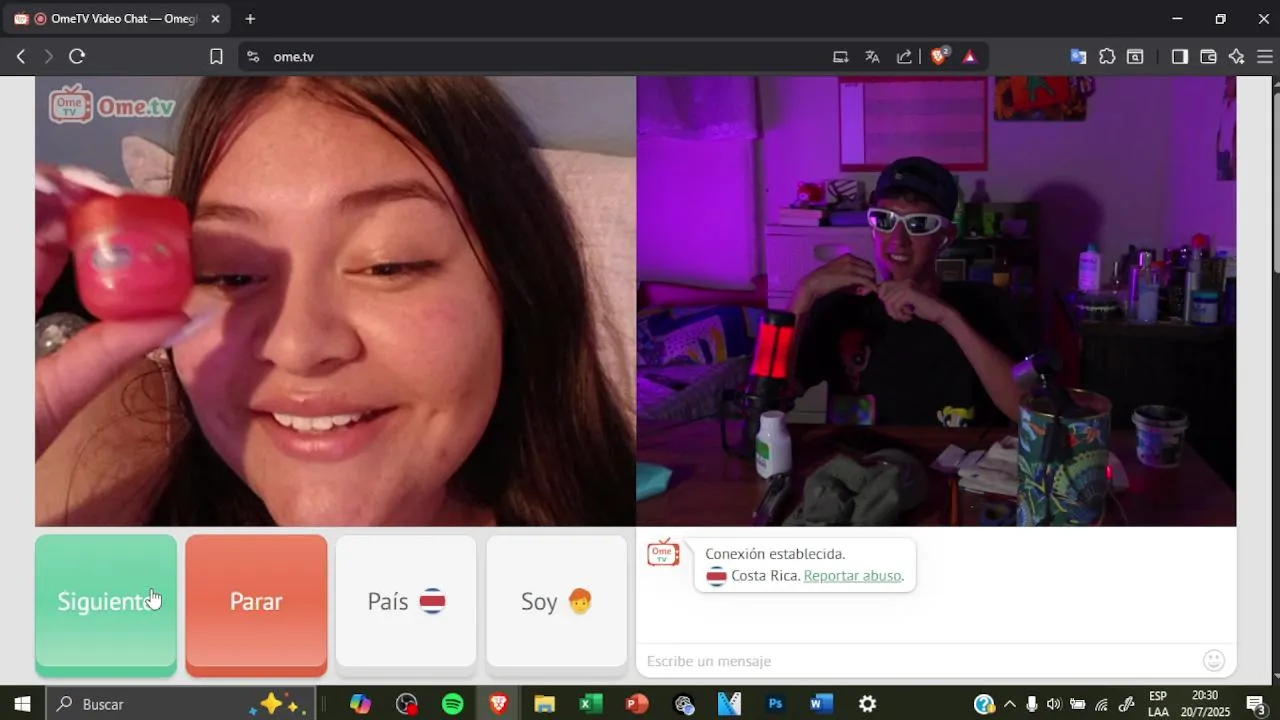
Task: Open site settings icon in address bar
Action: point(253,57)
